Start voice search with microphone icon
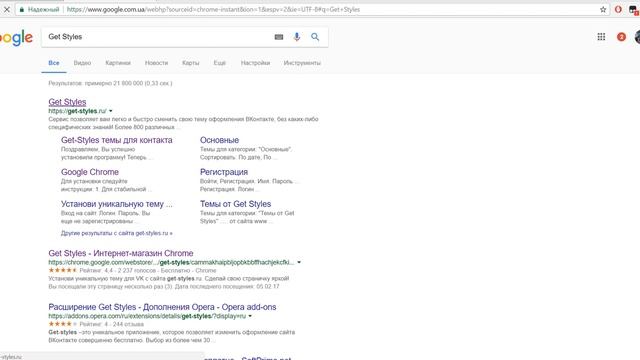640x360 pixels. (297, 37)
